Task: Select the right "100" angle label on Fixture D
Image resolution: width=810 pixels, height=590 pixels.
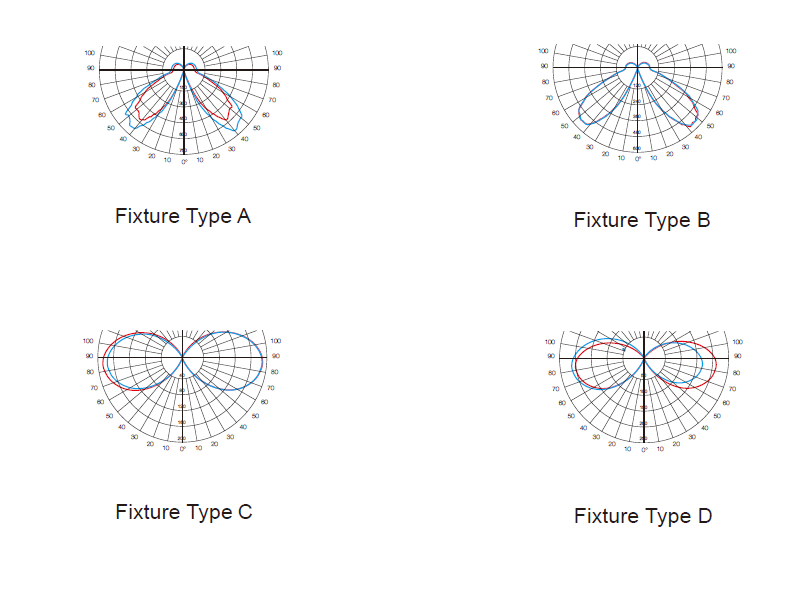Action: 738,342
